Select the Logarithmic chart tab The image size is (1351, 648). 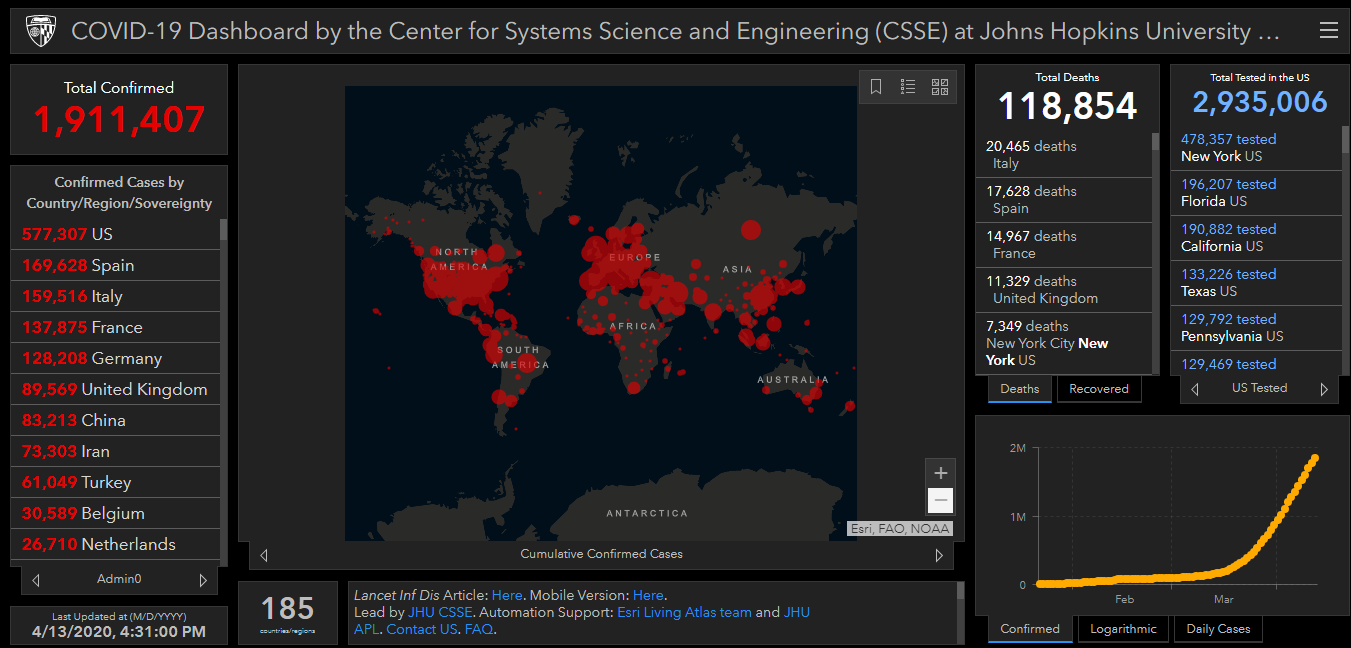(1124, 629)
